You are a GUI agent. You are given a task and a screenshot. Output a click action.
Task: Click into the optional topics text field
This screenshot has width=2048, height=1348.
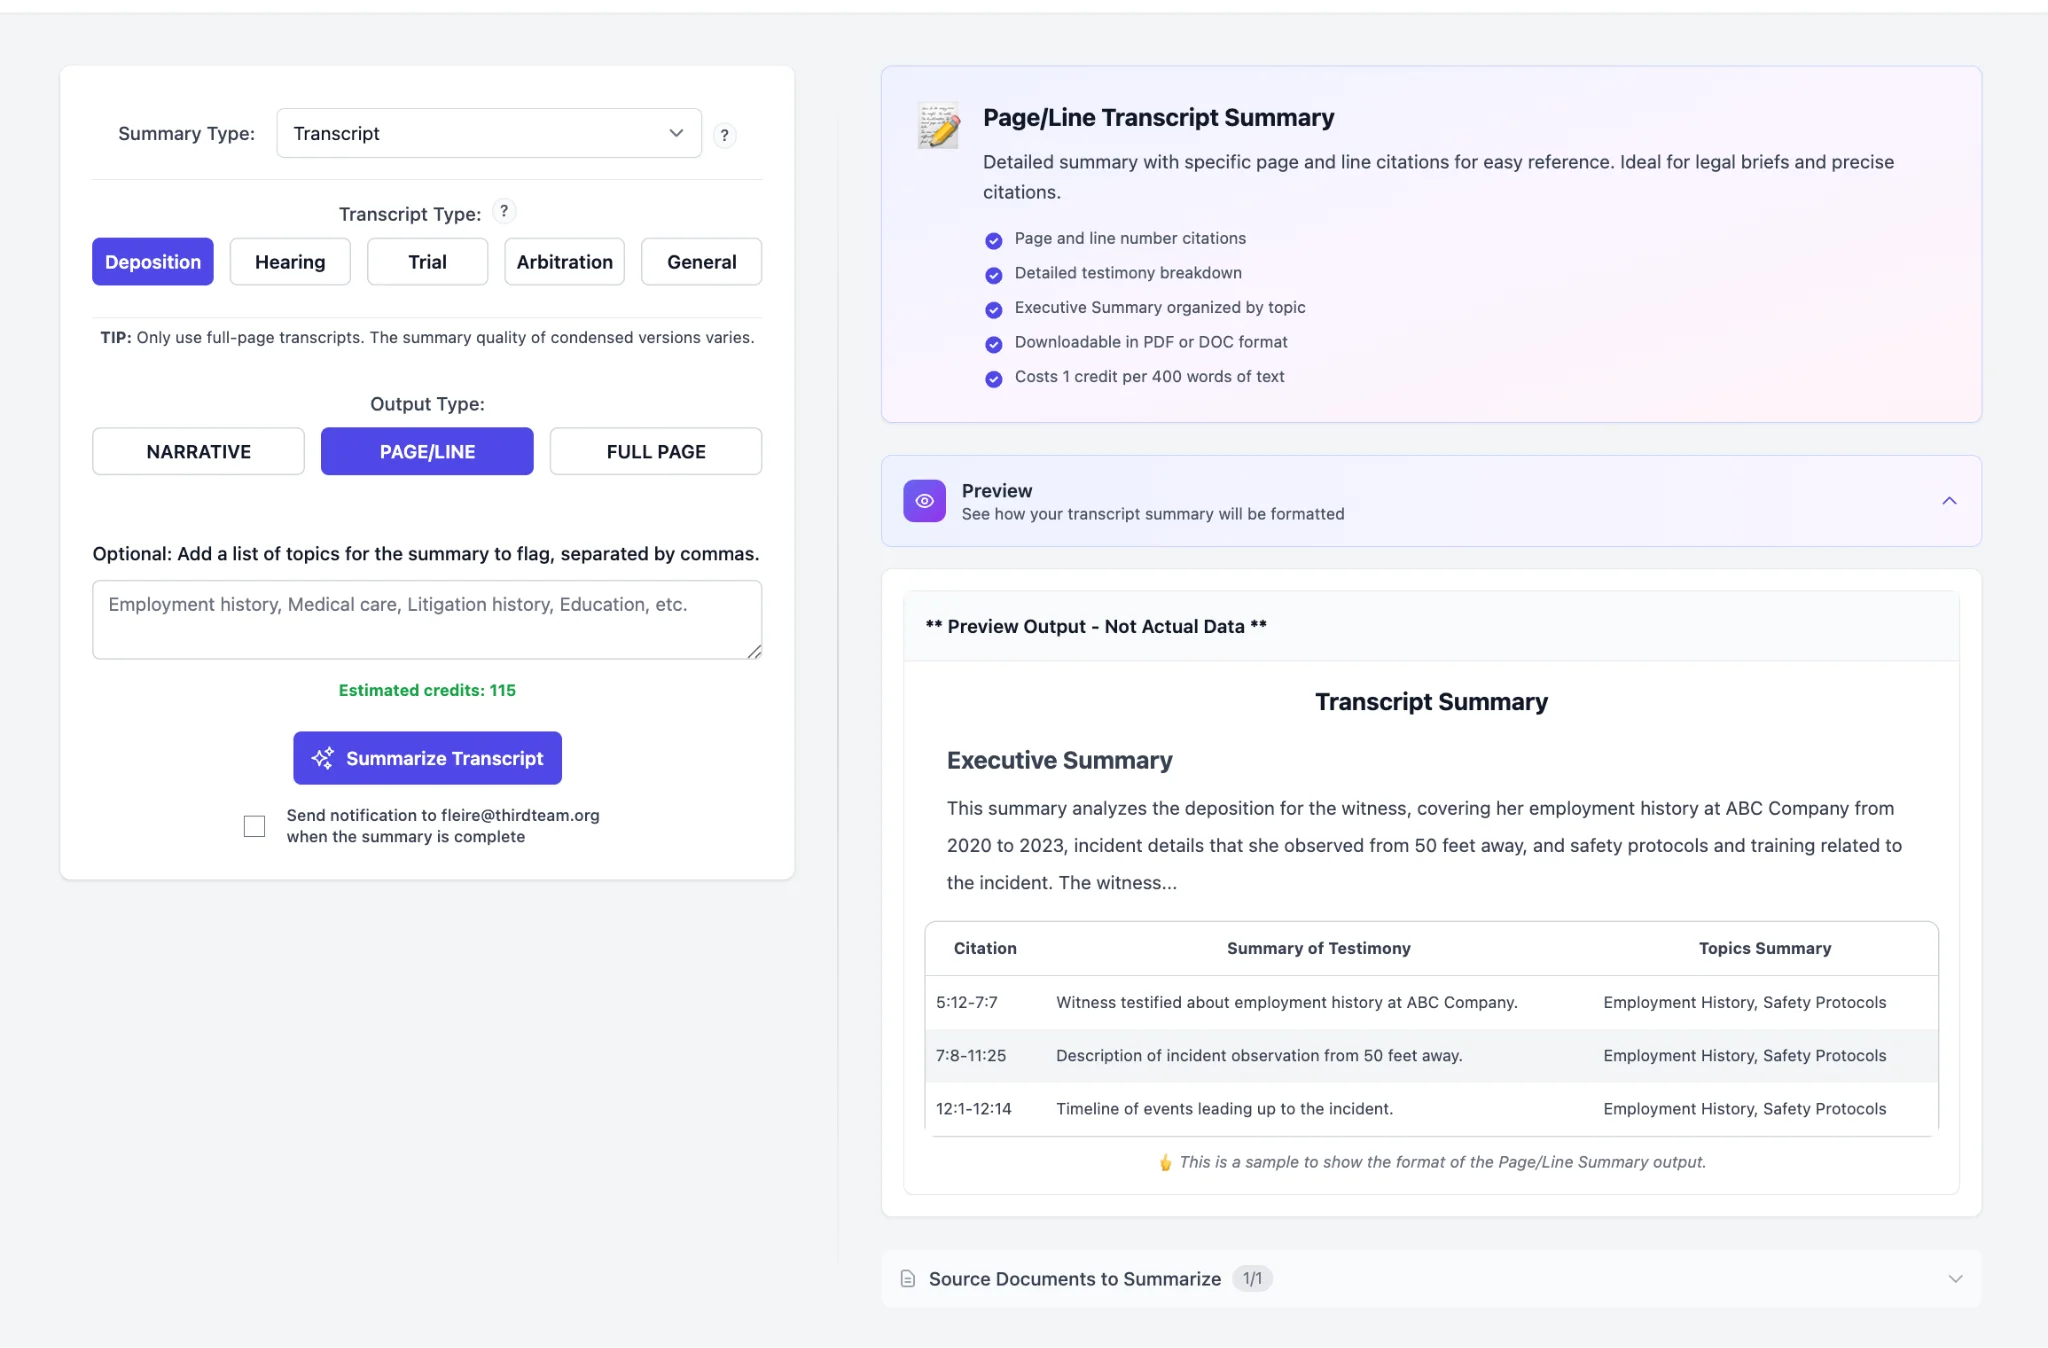click(427, 620)
